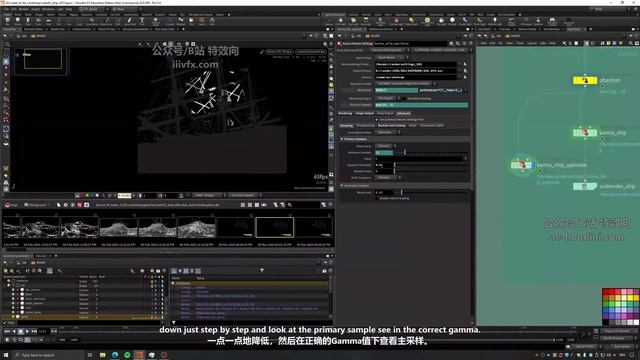Viewport: 640px width, 360px height.
Task: Click the Secondary Samples slider handle
Action: pyautogui.click(x=402, y=192)
